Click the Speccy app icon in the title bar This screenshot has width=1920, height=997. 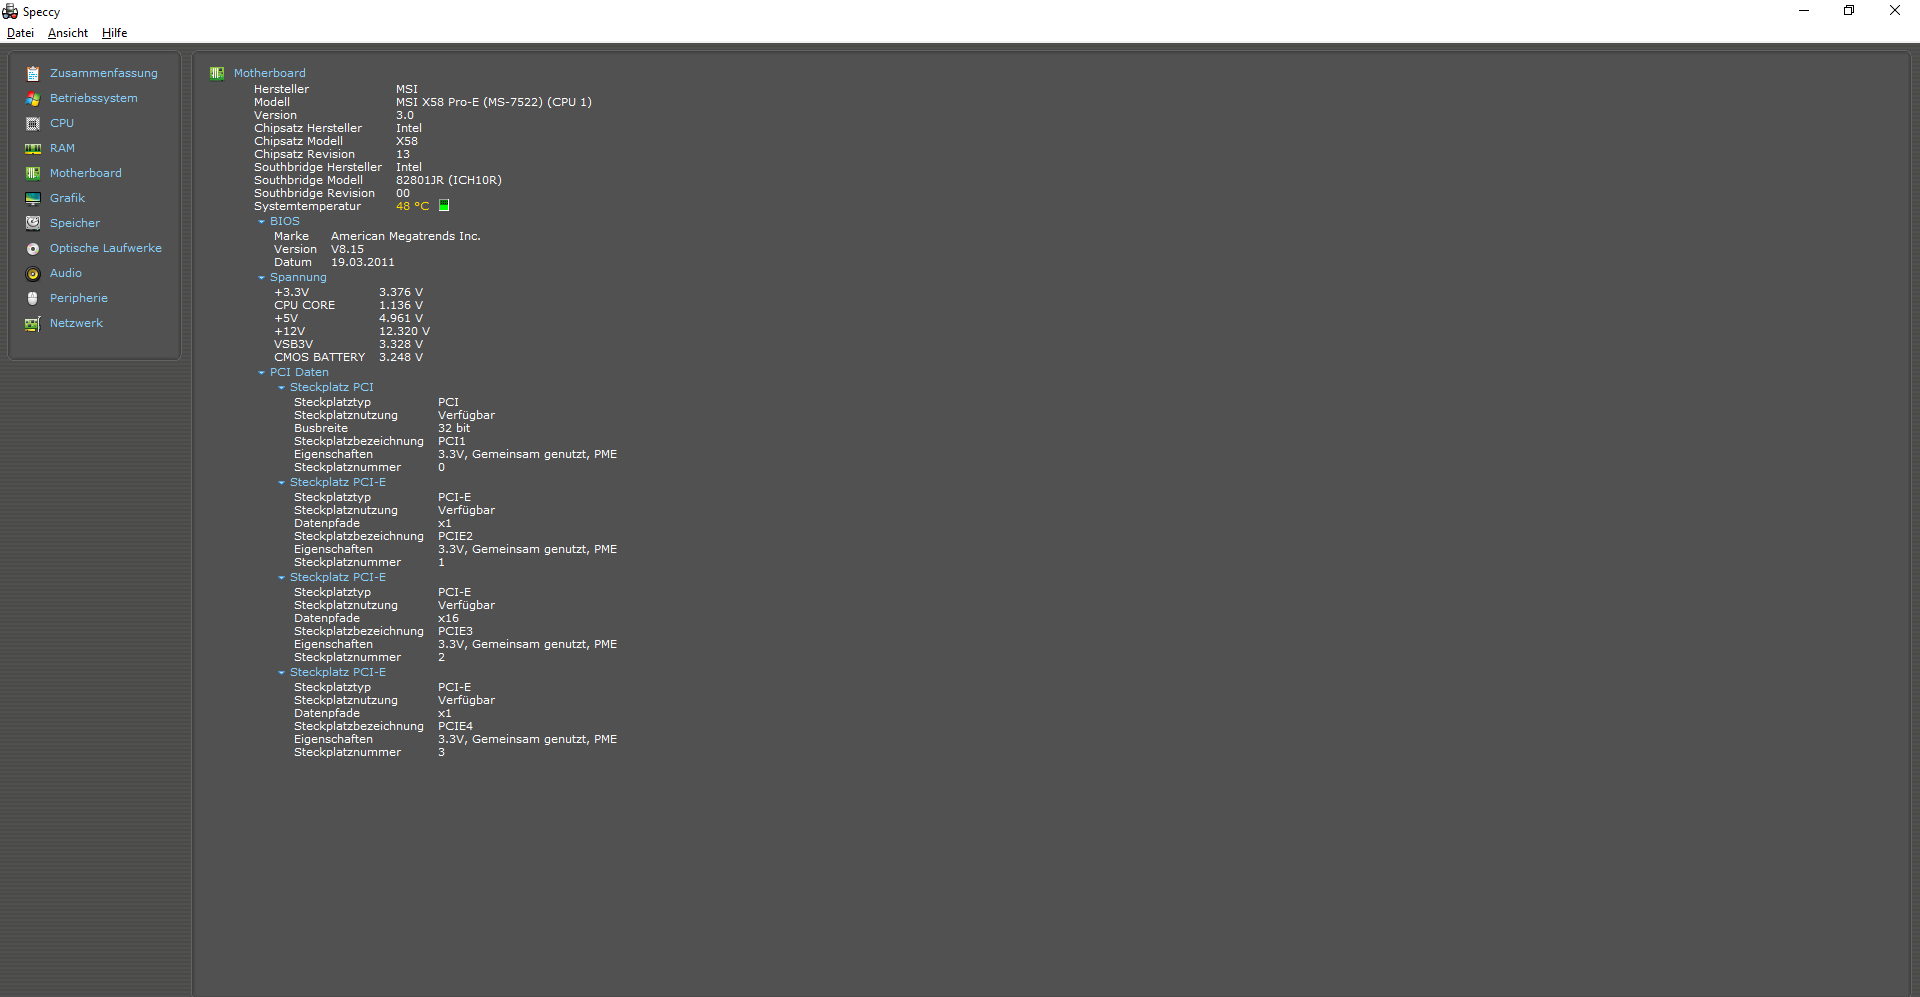(10, 12)
